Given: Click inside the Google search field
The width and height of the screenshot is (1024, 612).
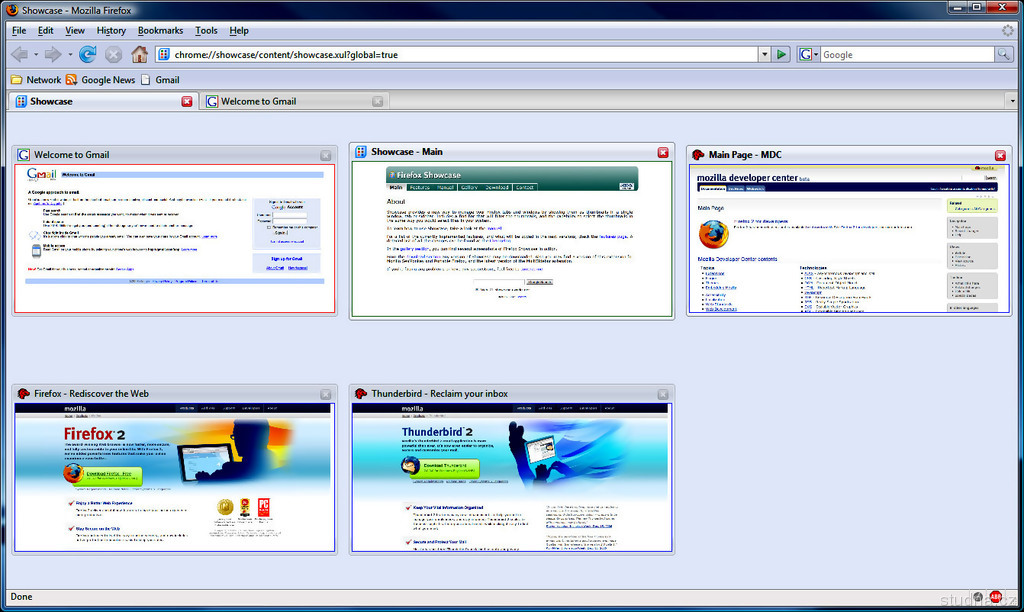Looking at the screenshot, I should [x=905, y=54].
